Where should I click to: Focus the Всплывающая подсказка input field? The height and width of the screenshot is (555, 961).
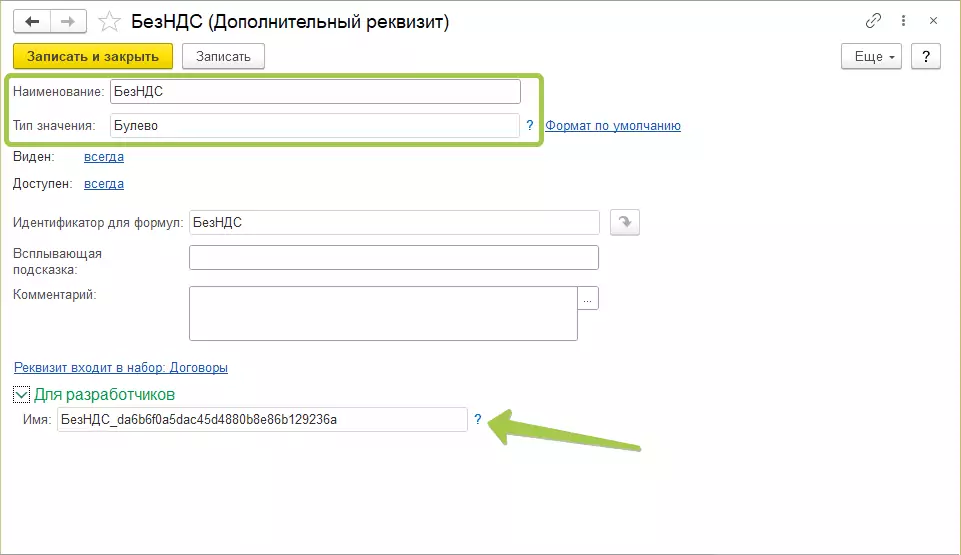pyautogui.click(x=393, y=258)
